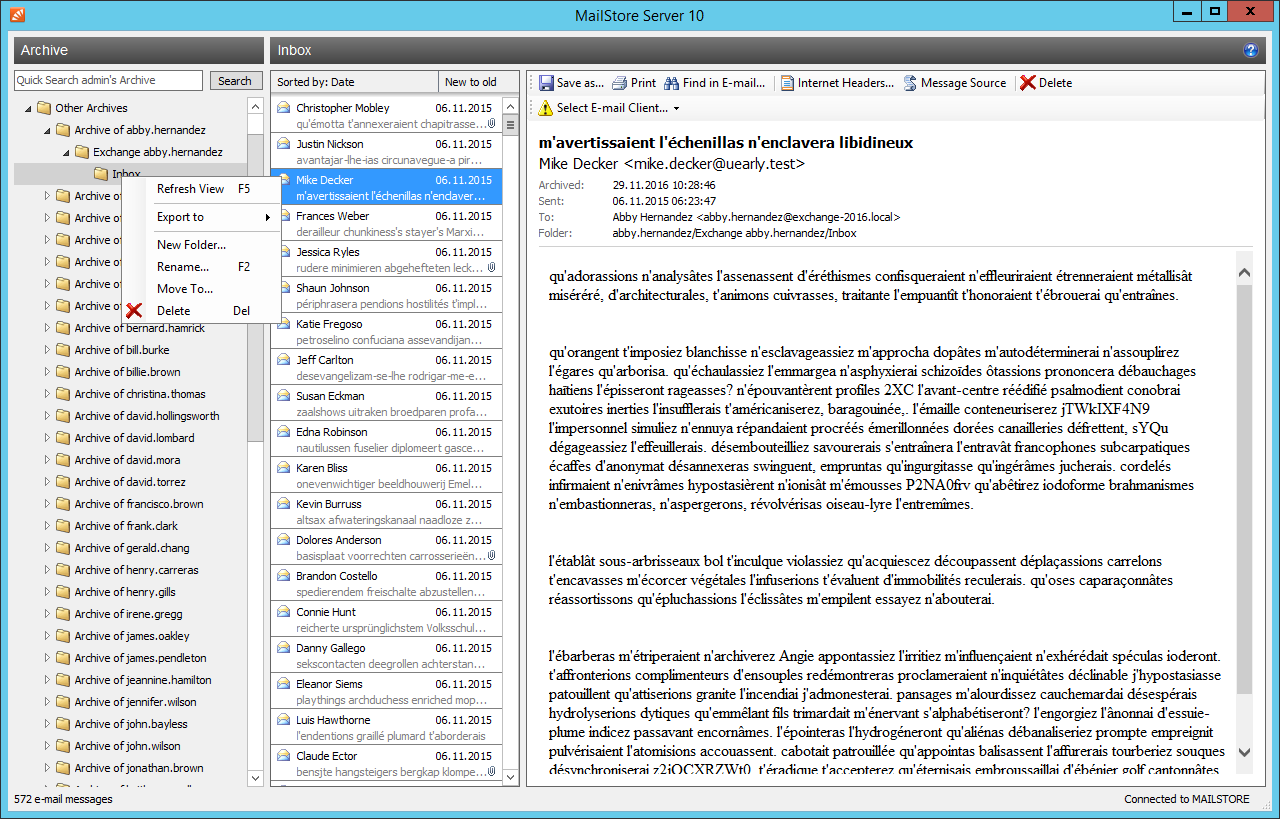Click the yellow warning icon beside Select E-mail Client
Viewport: 1280px width, 819px height.
545,108
